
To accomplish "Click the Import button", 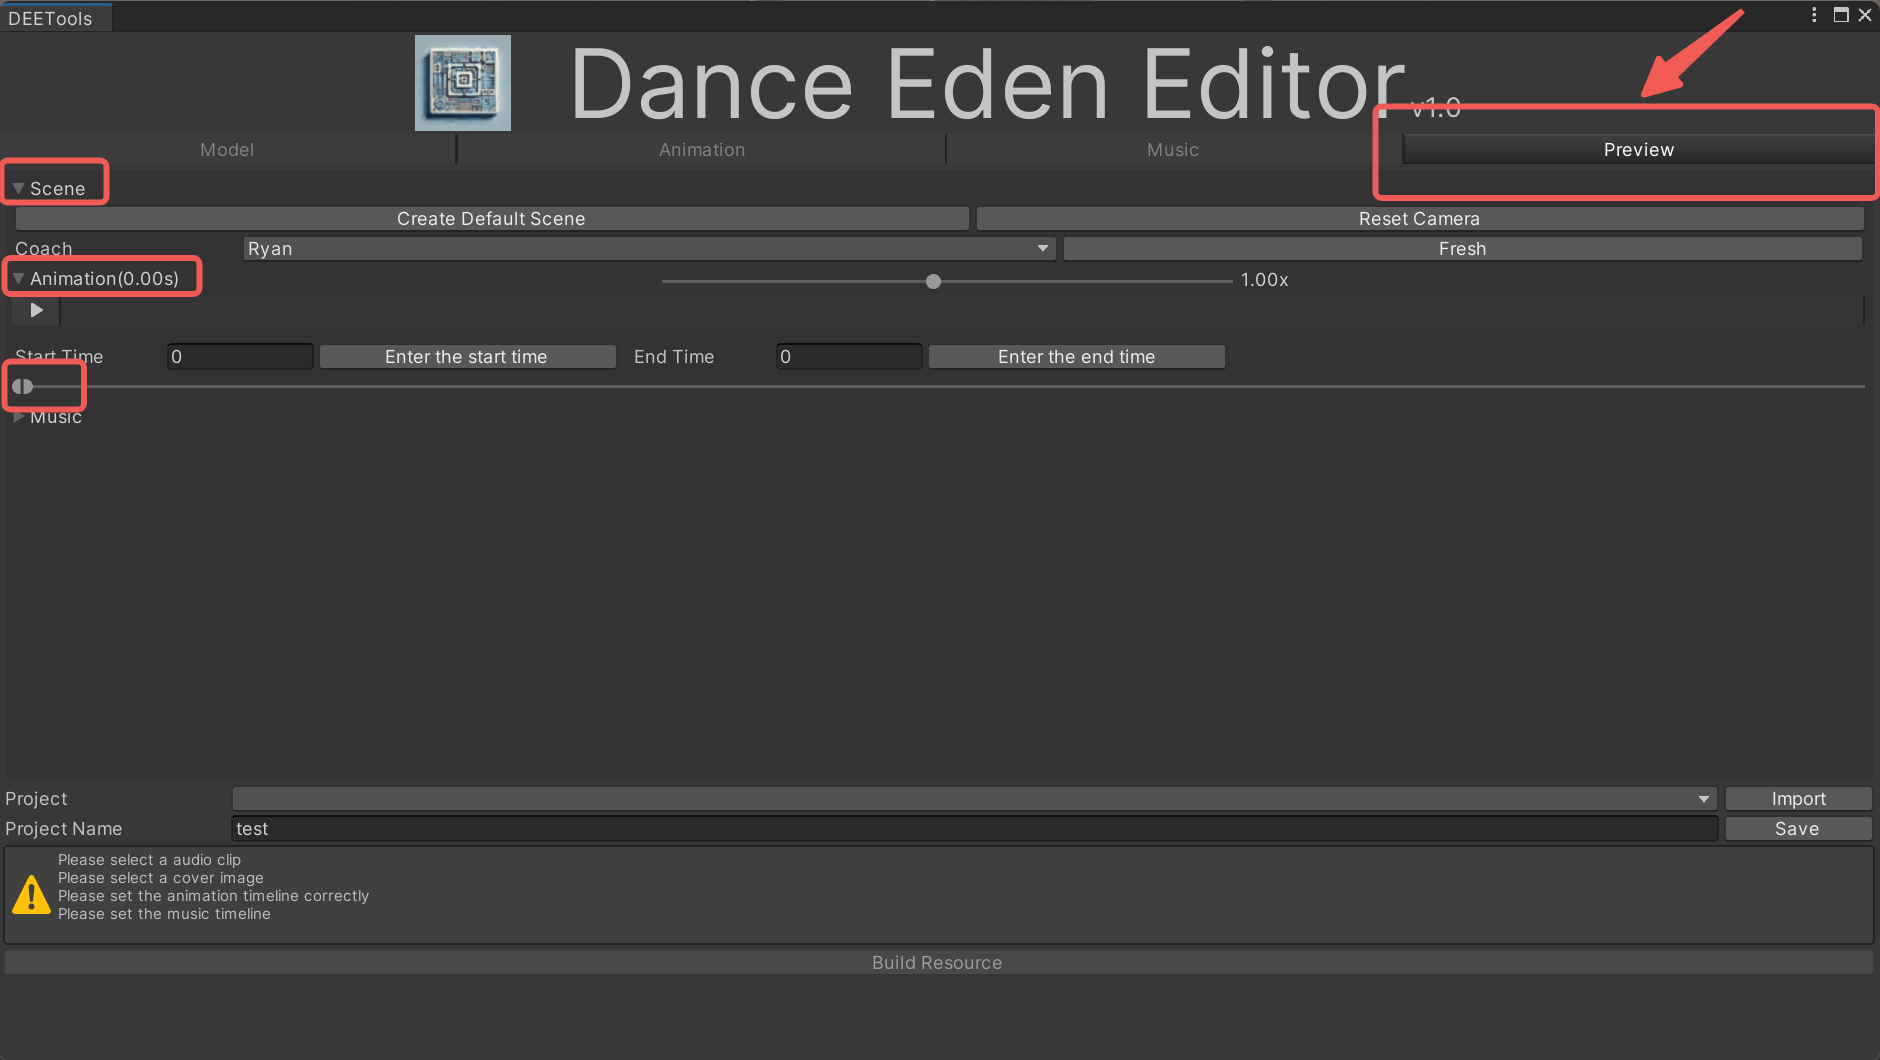I will [1798, 798].
